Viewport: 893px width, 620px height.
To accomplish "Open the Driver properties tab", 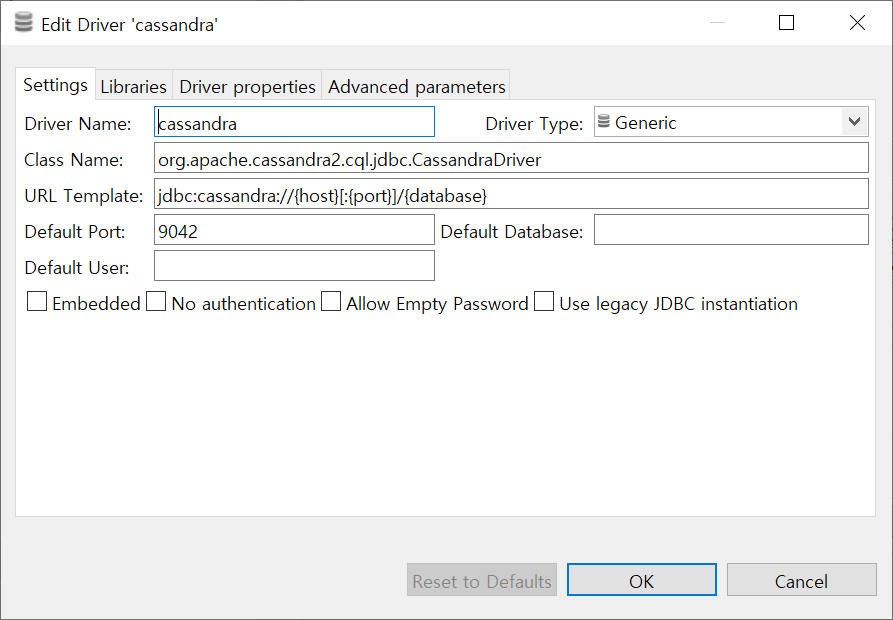I will 247,86.
